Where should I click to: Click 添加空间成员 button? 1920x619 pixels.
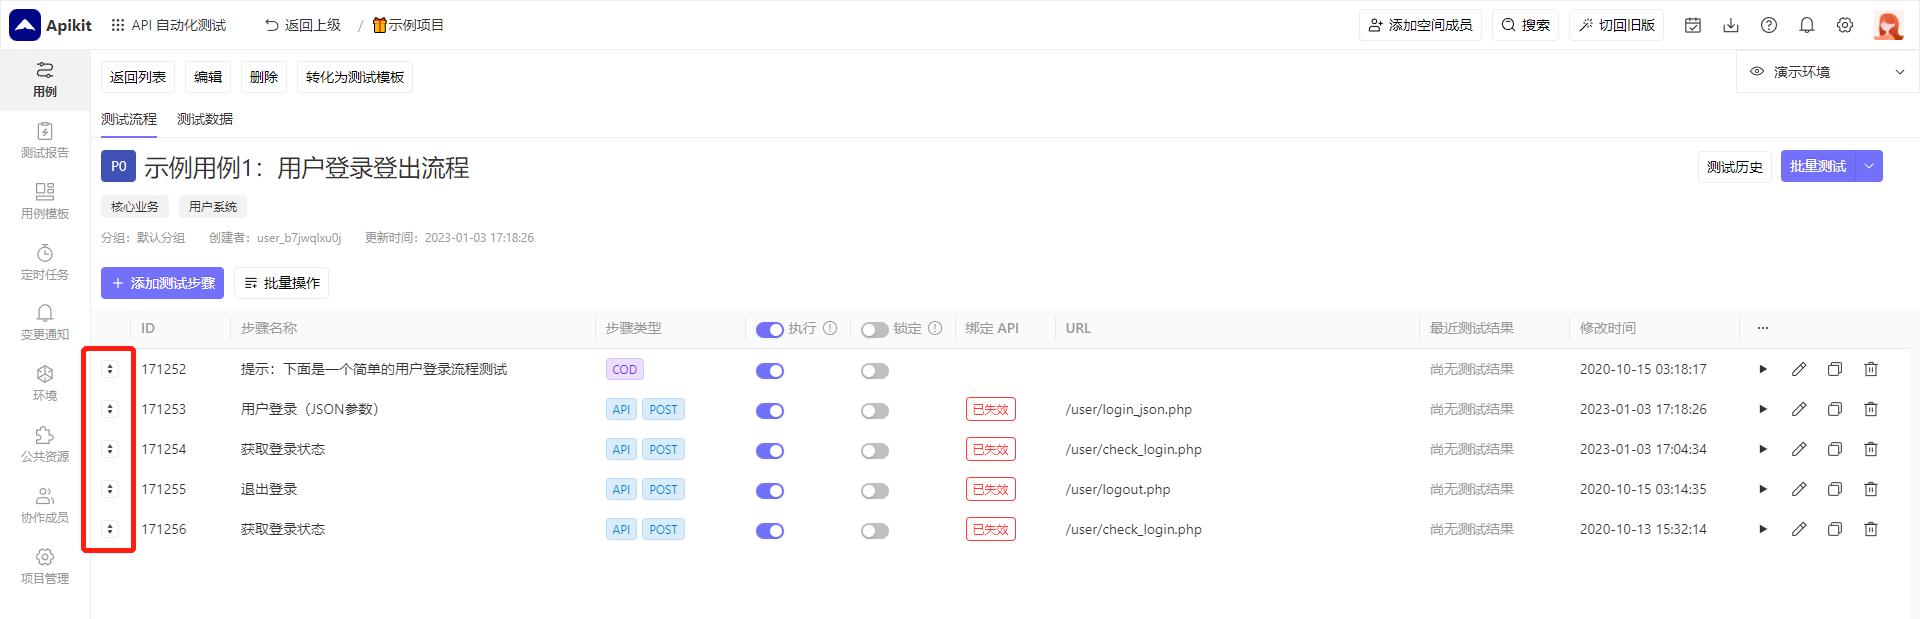(1420, 25)
